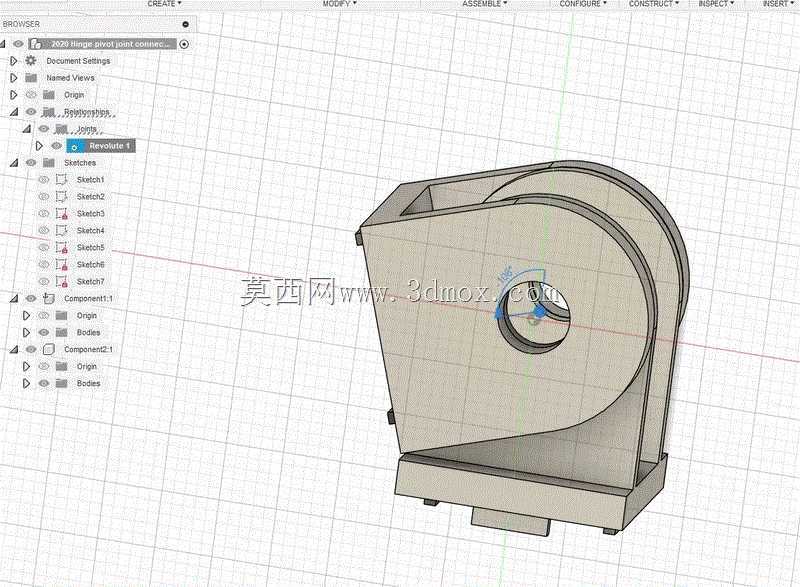Expand the Document Settings node

tap(14, 61)
